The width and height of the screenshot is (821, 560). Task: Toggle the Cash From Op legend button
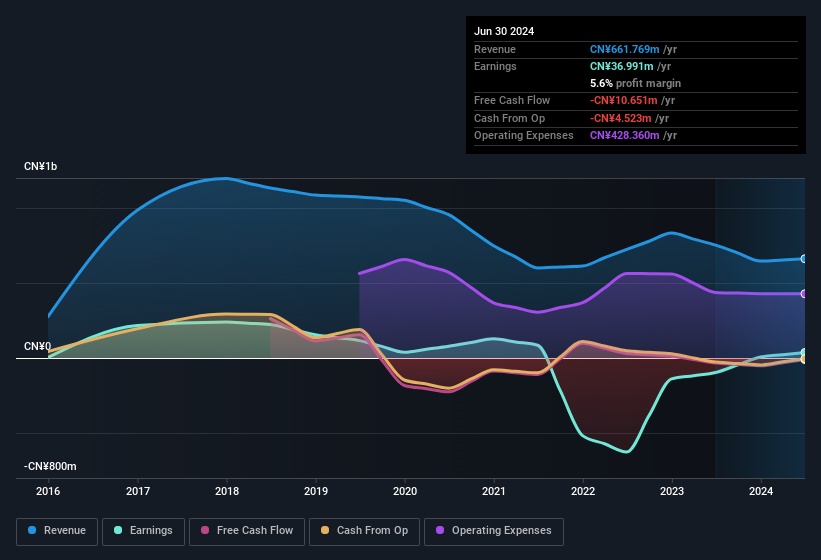pos(364,531)
